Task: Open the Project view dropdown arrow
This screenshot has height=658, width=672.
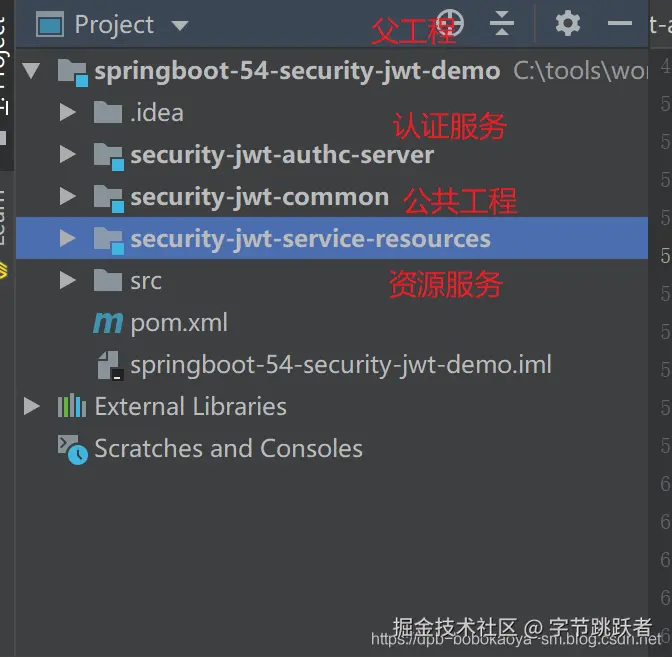Action: tap(180, 26)
